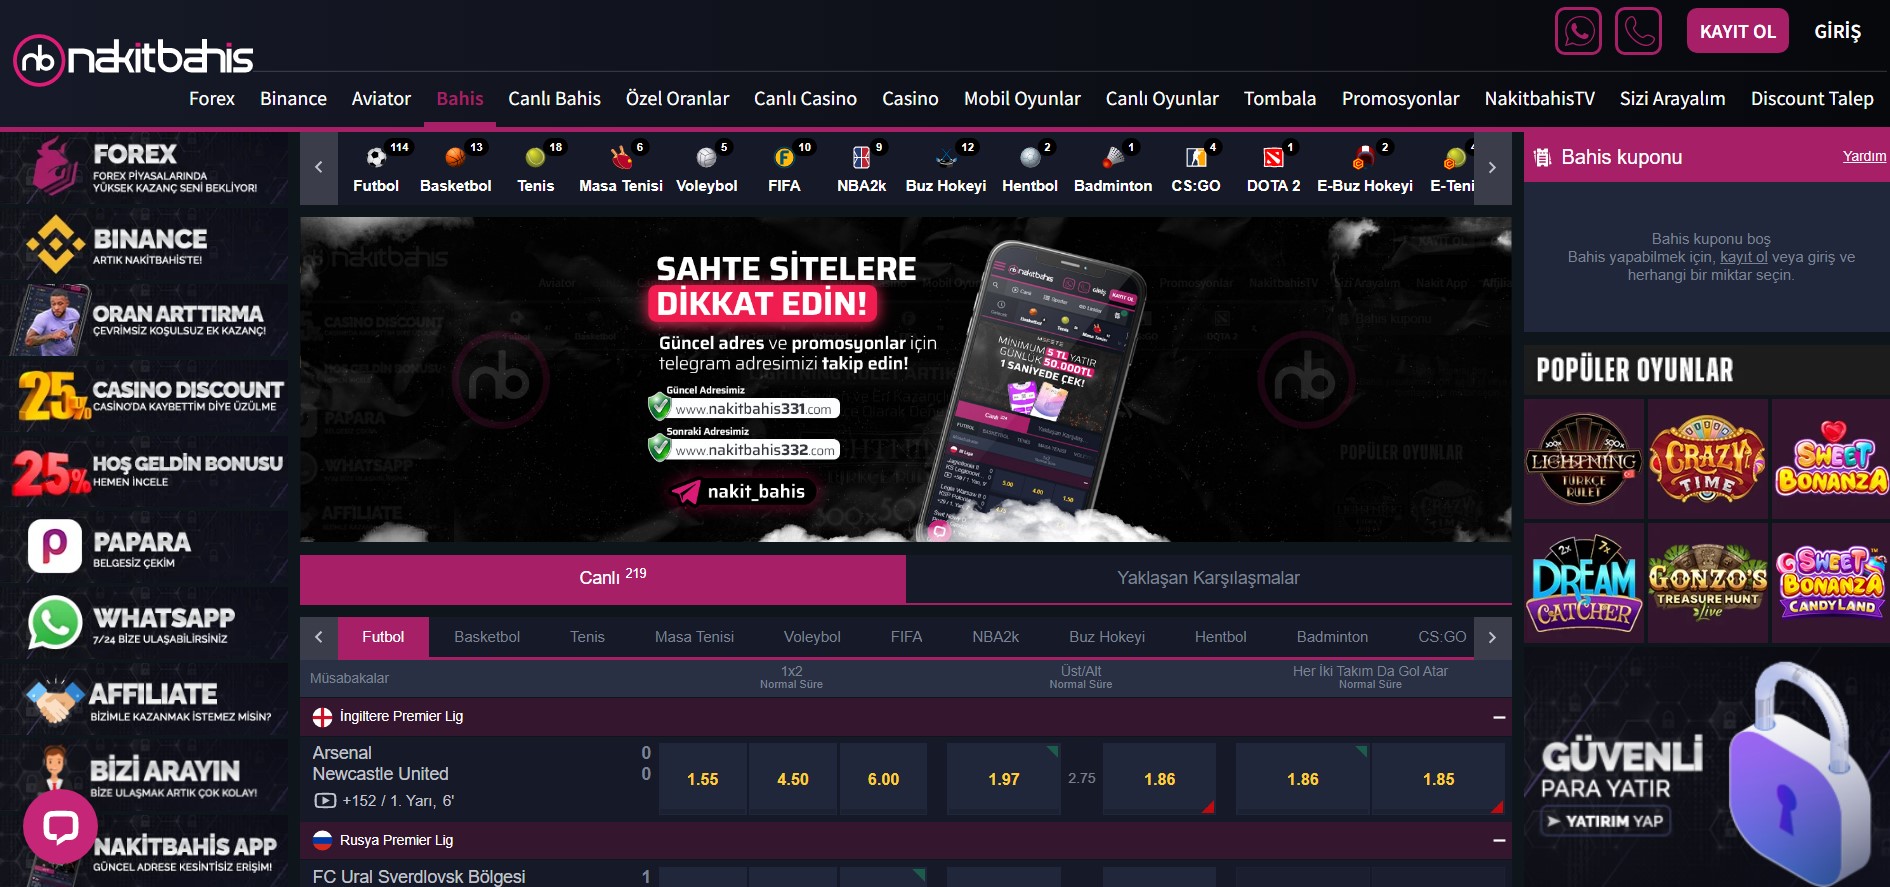Go to Canlı Bahis in navigation

tap(554, 99)
